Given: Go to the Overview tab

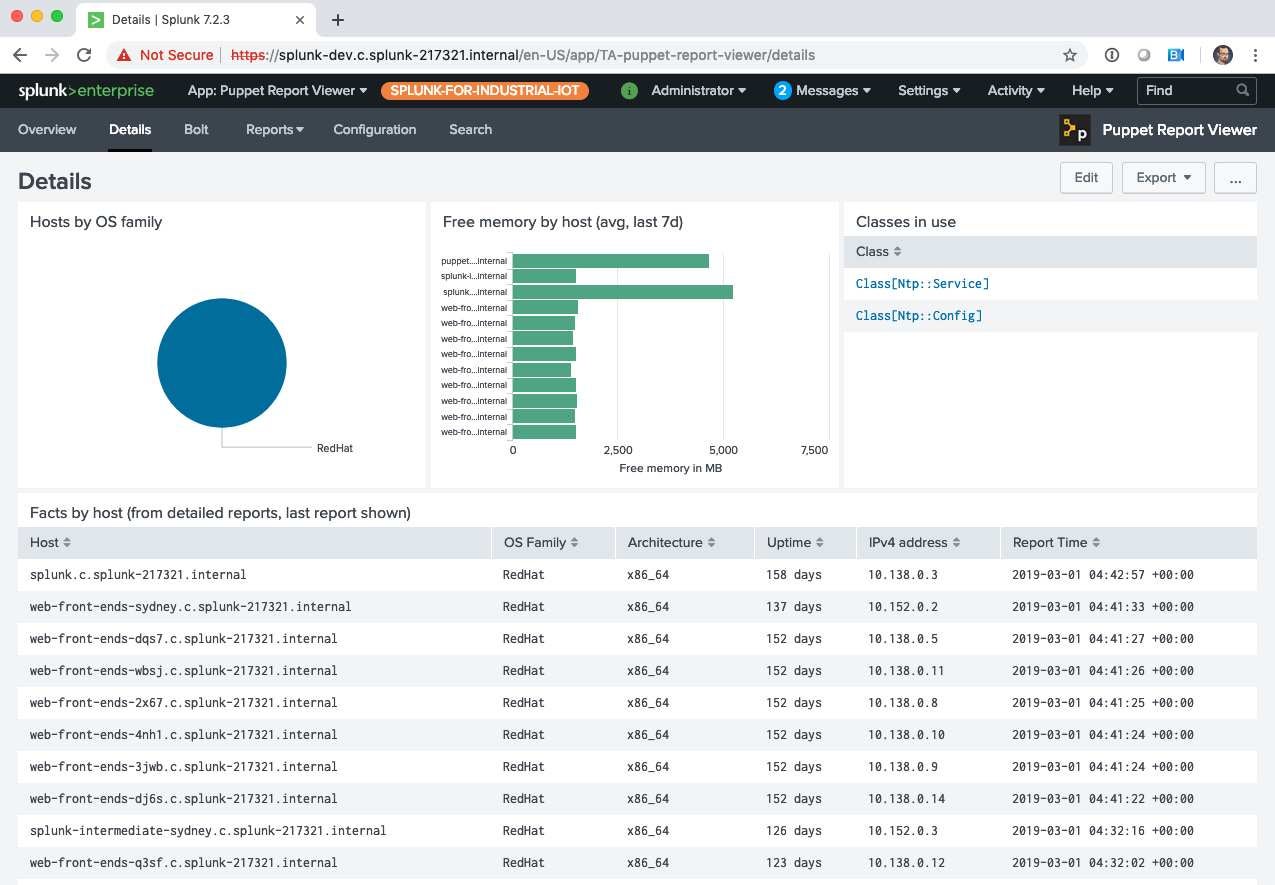Looking at the screenshot, I should [x=47, y=129].
